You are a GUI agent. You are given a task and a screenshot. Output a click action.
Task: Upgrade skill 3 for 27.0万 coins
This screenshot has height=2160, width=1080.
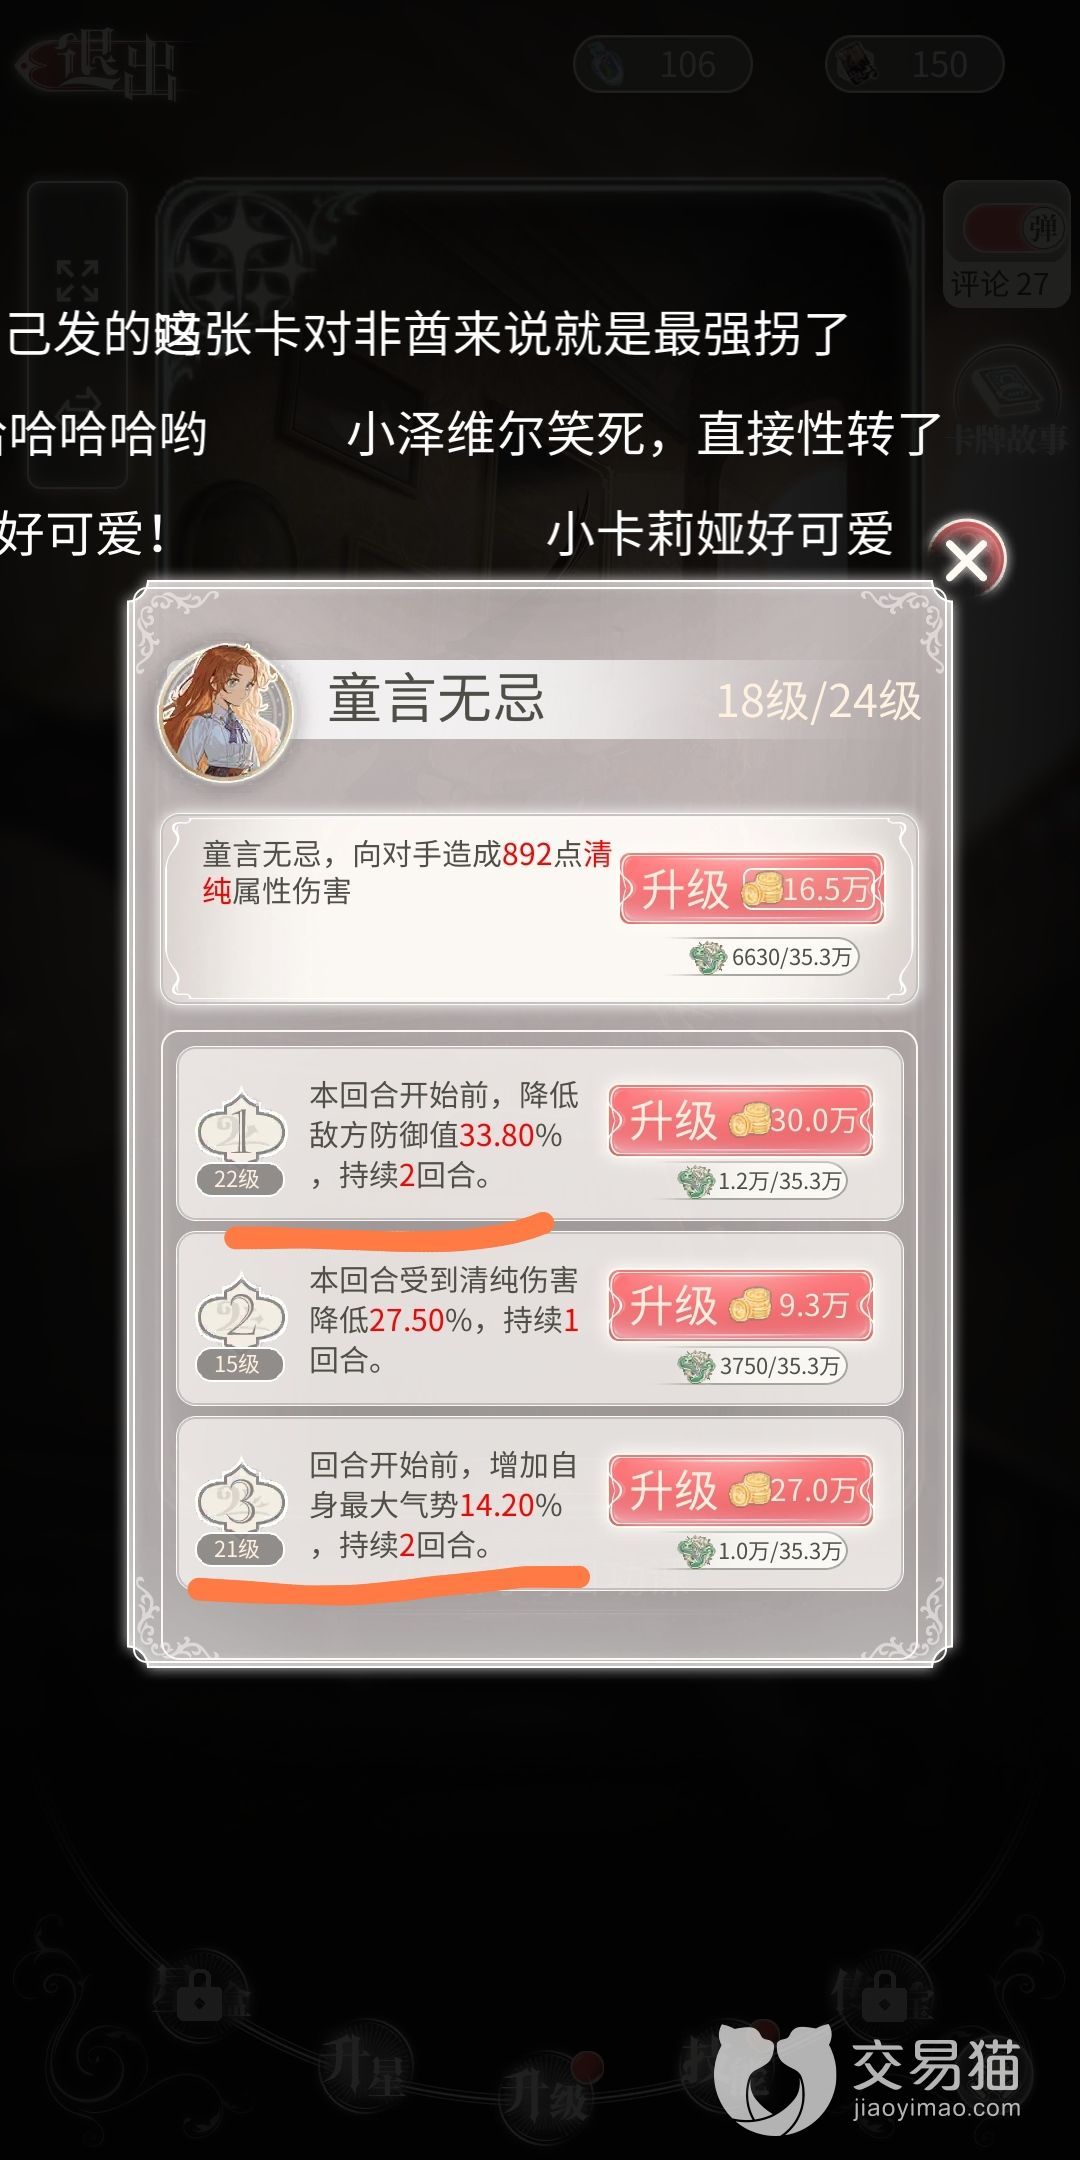[741, 1490]
